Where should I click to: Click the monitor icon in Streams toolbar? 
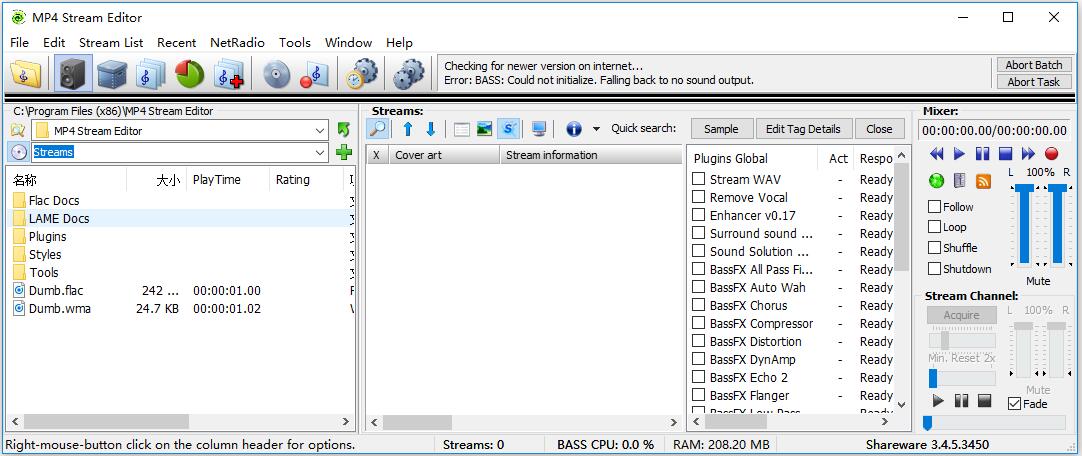tap(539, 129)
